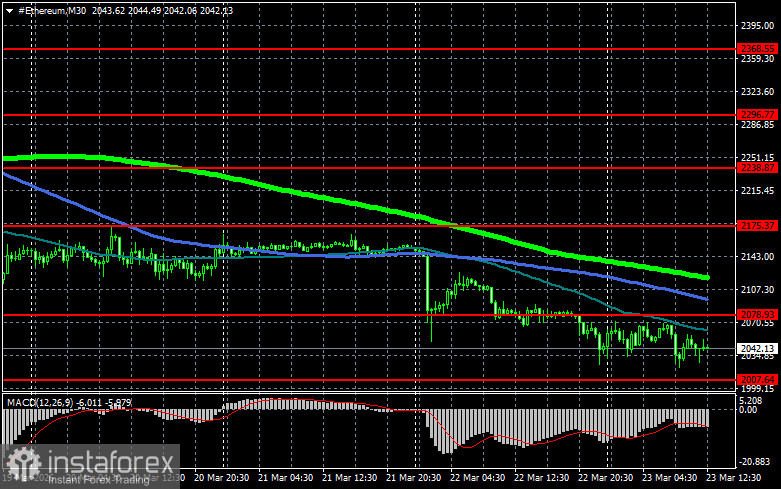The height and width of the screenshot is (489, 781).
Task: Select the 21 Mar 20:30 time axis label
Action: pyautogui.click(x=413, y=478)
